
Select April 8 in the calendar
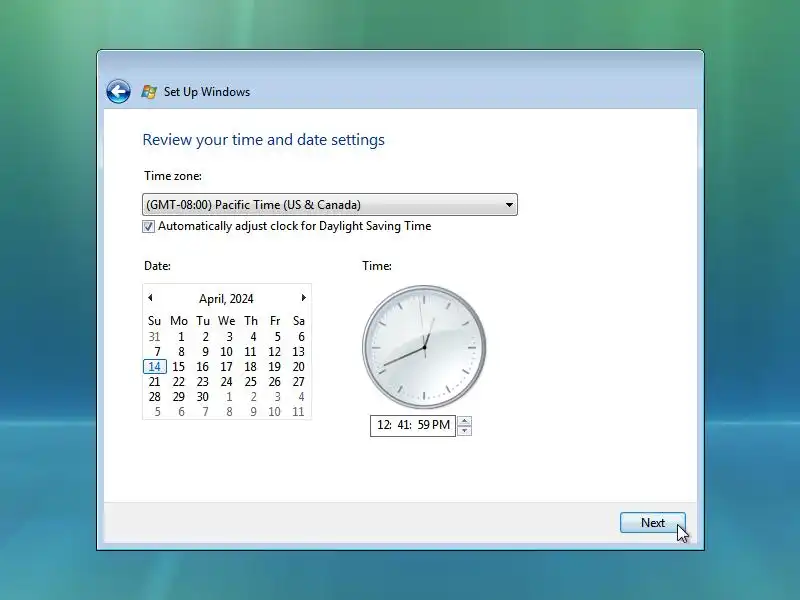[x=181, y=352]
